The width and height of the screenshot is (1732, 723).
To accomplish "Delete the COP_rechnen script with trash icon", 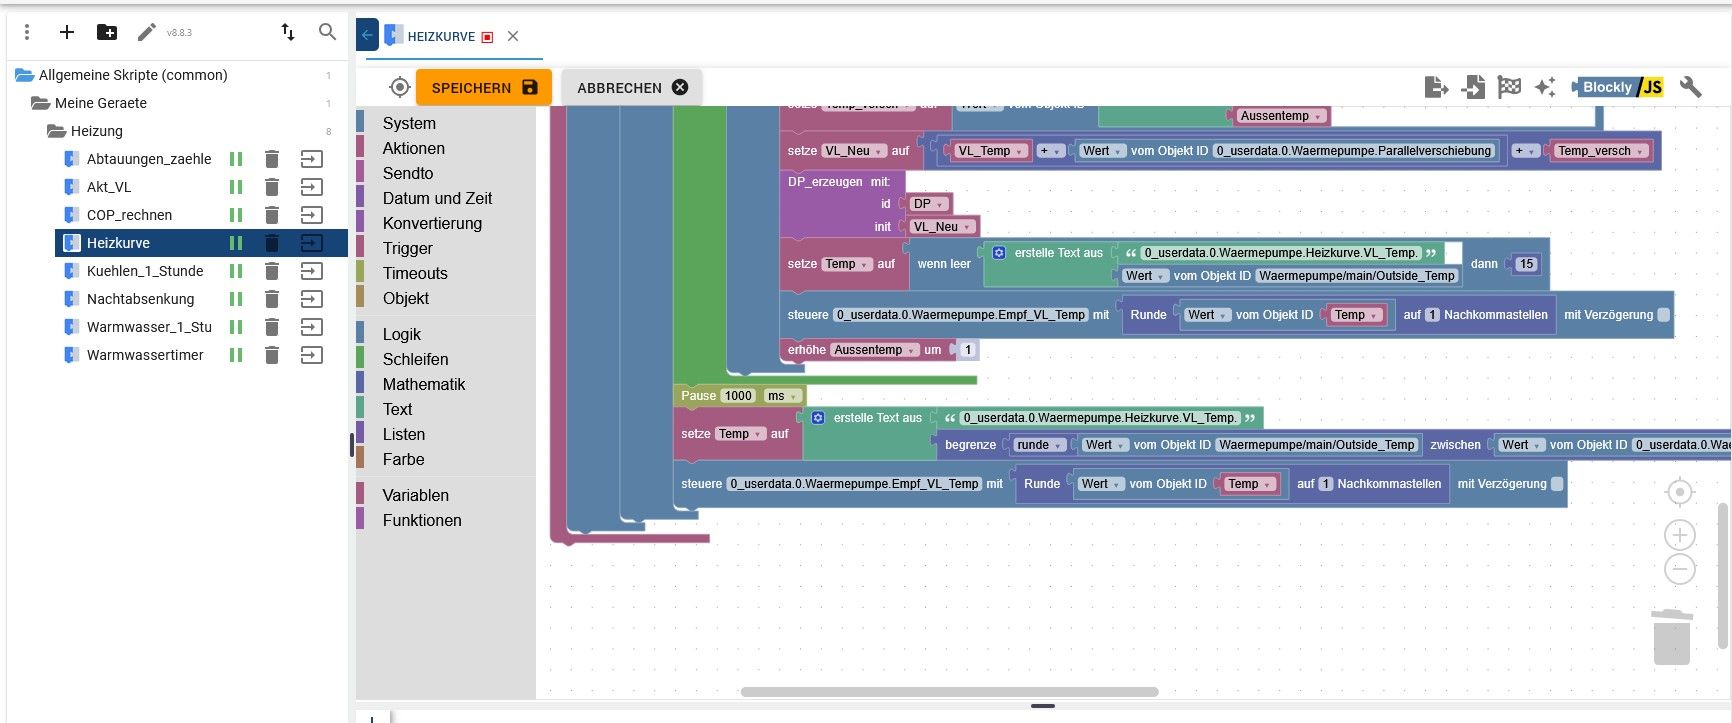I will point(272,215).
